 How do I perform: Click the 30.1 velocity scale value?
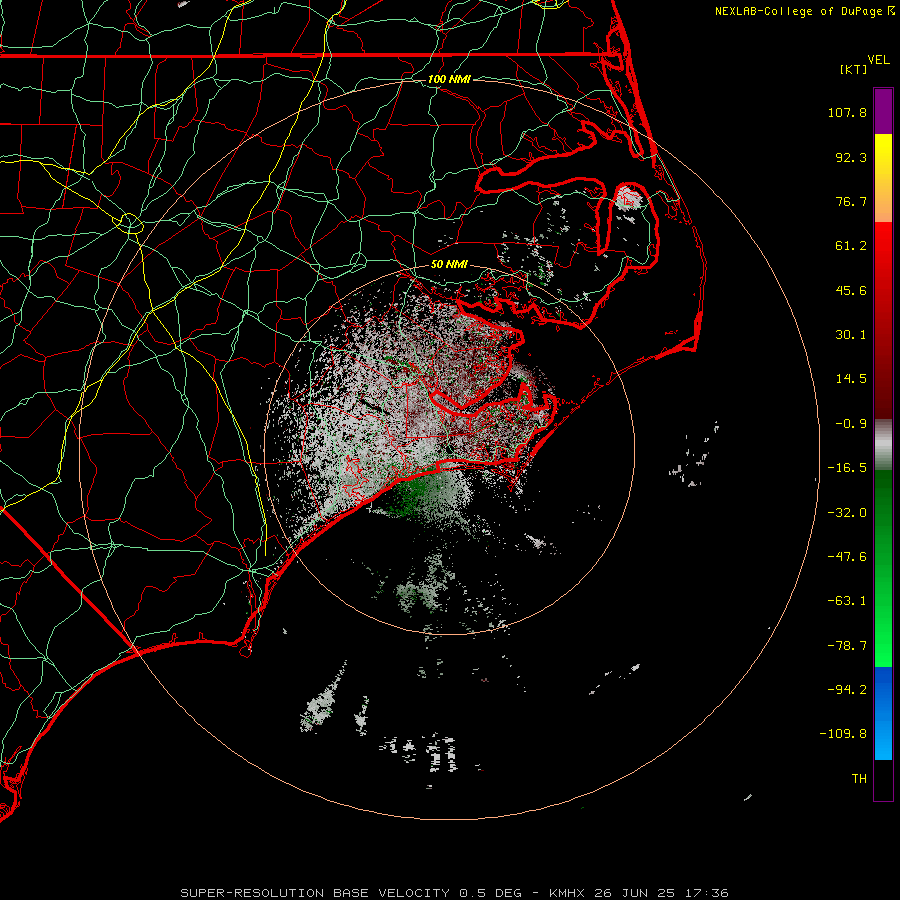point(851,335)
